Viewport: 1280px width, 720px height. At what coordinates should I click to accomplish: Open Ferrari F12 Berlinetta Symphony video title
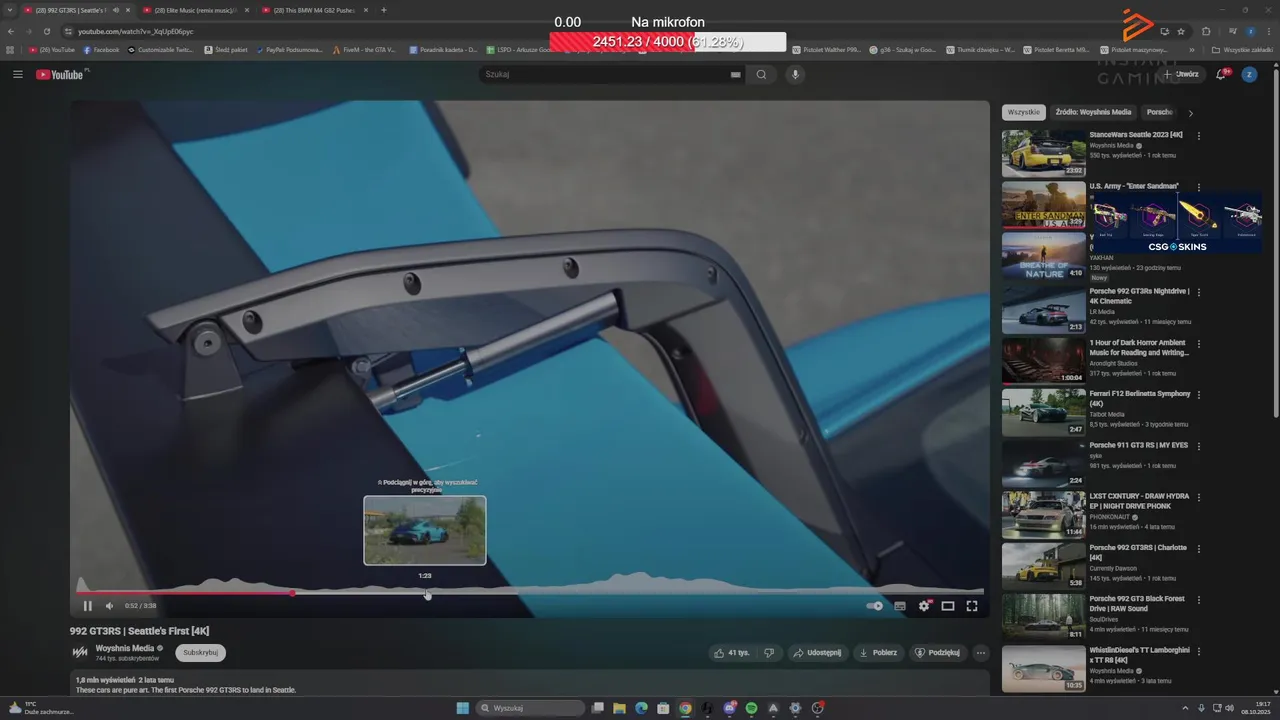coord(1140,398)
